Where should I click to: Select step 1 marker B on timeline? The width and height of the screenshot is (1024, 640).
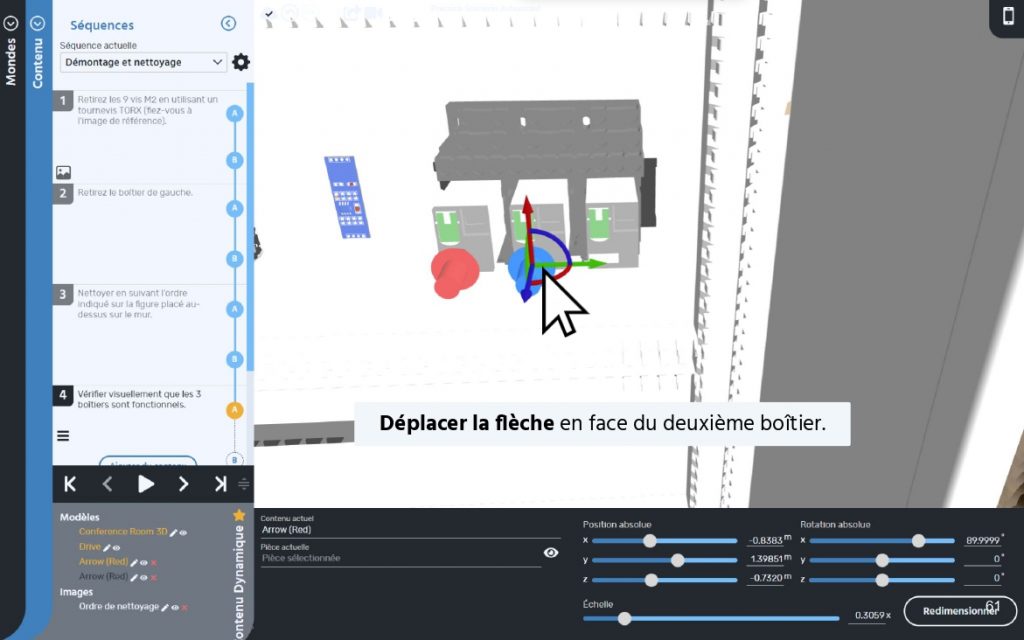click(x=234, y=160)
